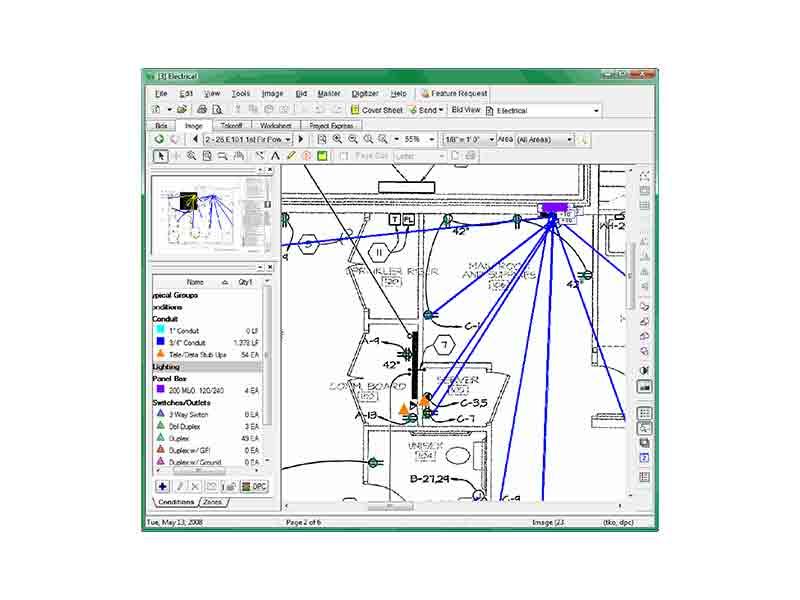Select the arrow pointer tool
Image resolution: width=800 pixels, height=600 pixels.
click(x=161, y=156)
